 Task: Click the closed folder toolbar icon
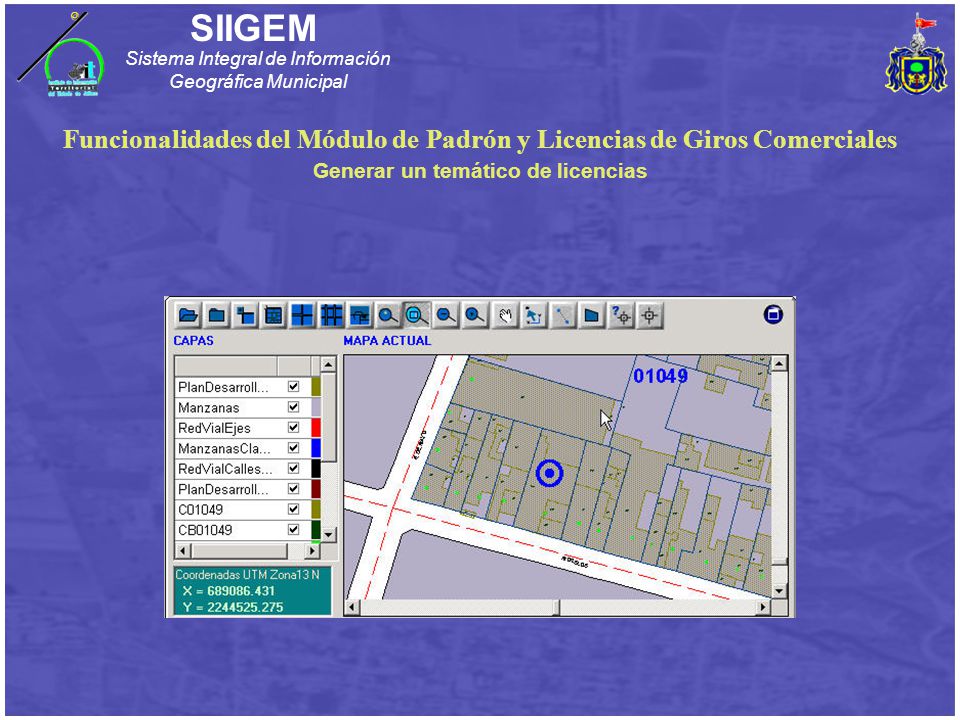pos(217,316)
